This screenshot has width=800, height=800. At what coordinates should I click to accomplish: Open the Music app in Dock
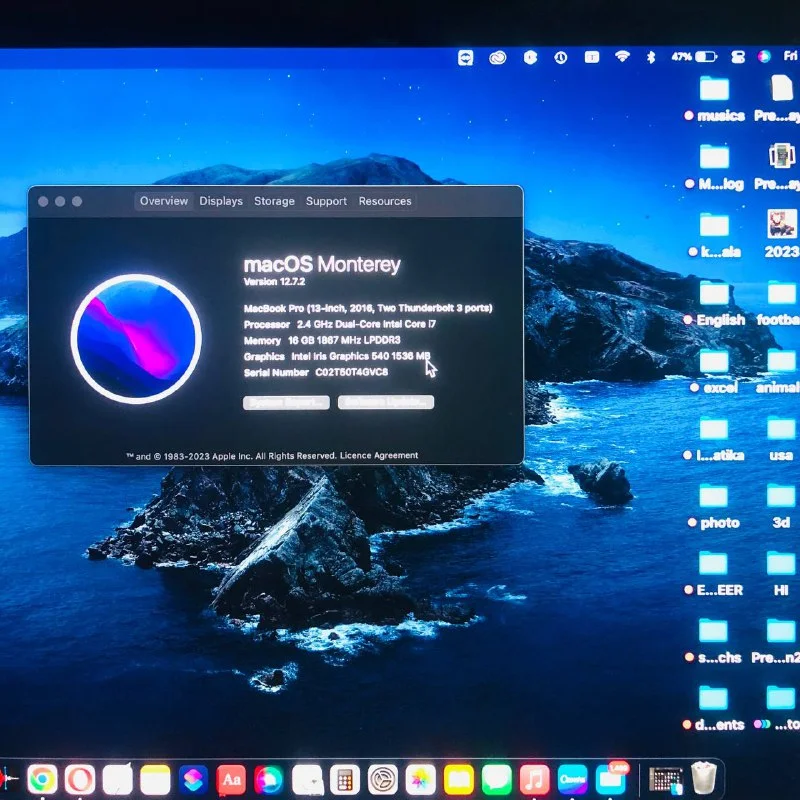coord(535,779)
